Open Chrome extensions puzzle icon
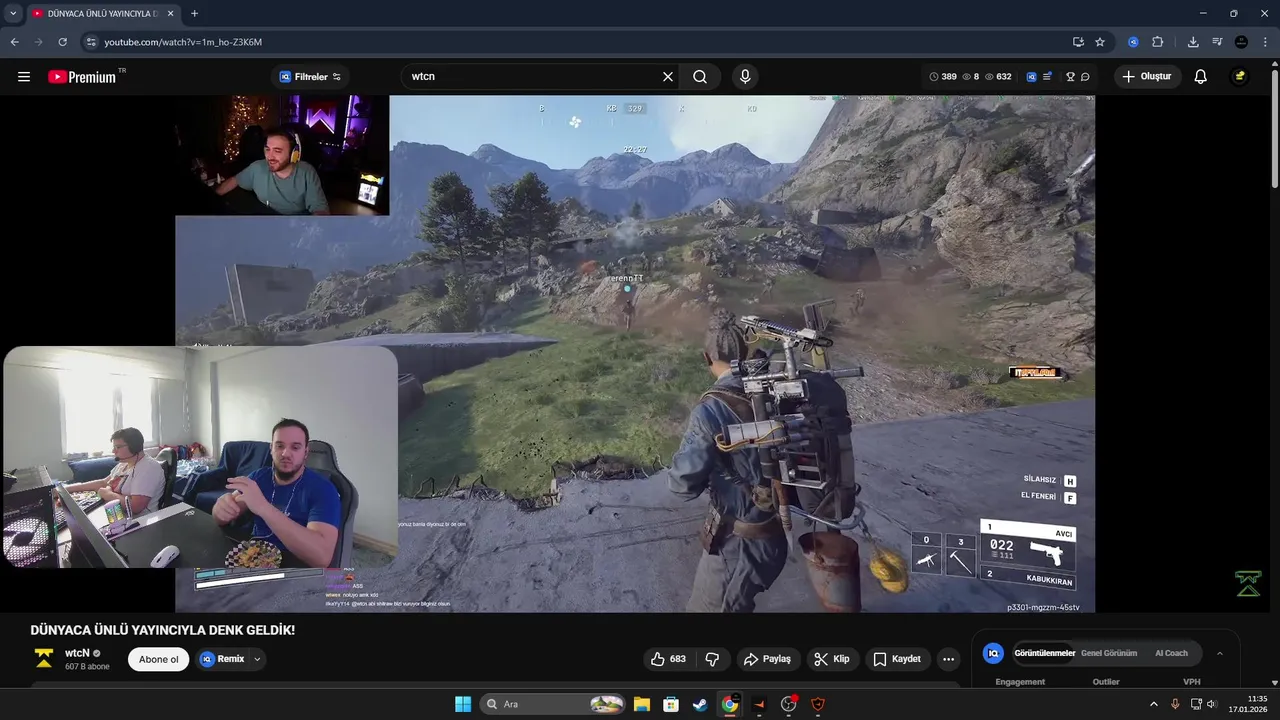The width and height of the screenshot is (1280, 720). (x=1158, y=42)
